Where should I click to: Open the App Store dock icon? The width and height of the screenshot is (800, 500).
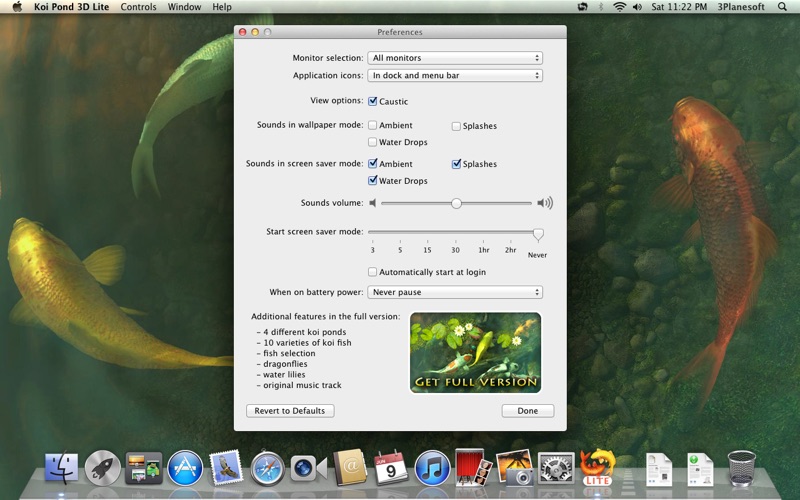point(185,467)
